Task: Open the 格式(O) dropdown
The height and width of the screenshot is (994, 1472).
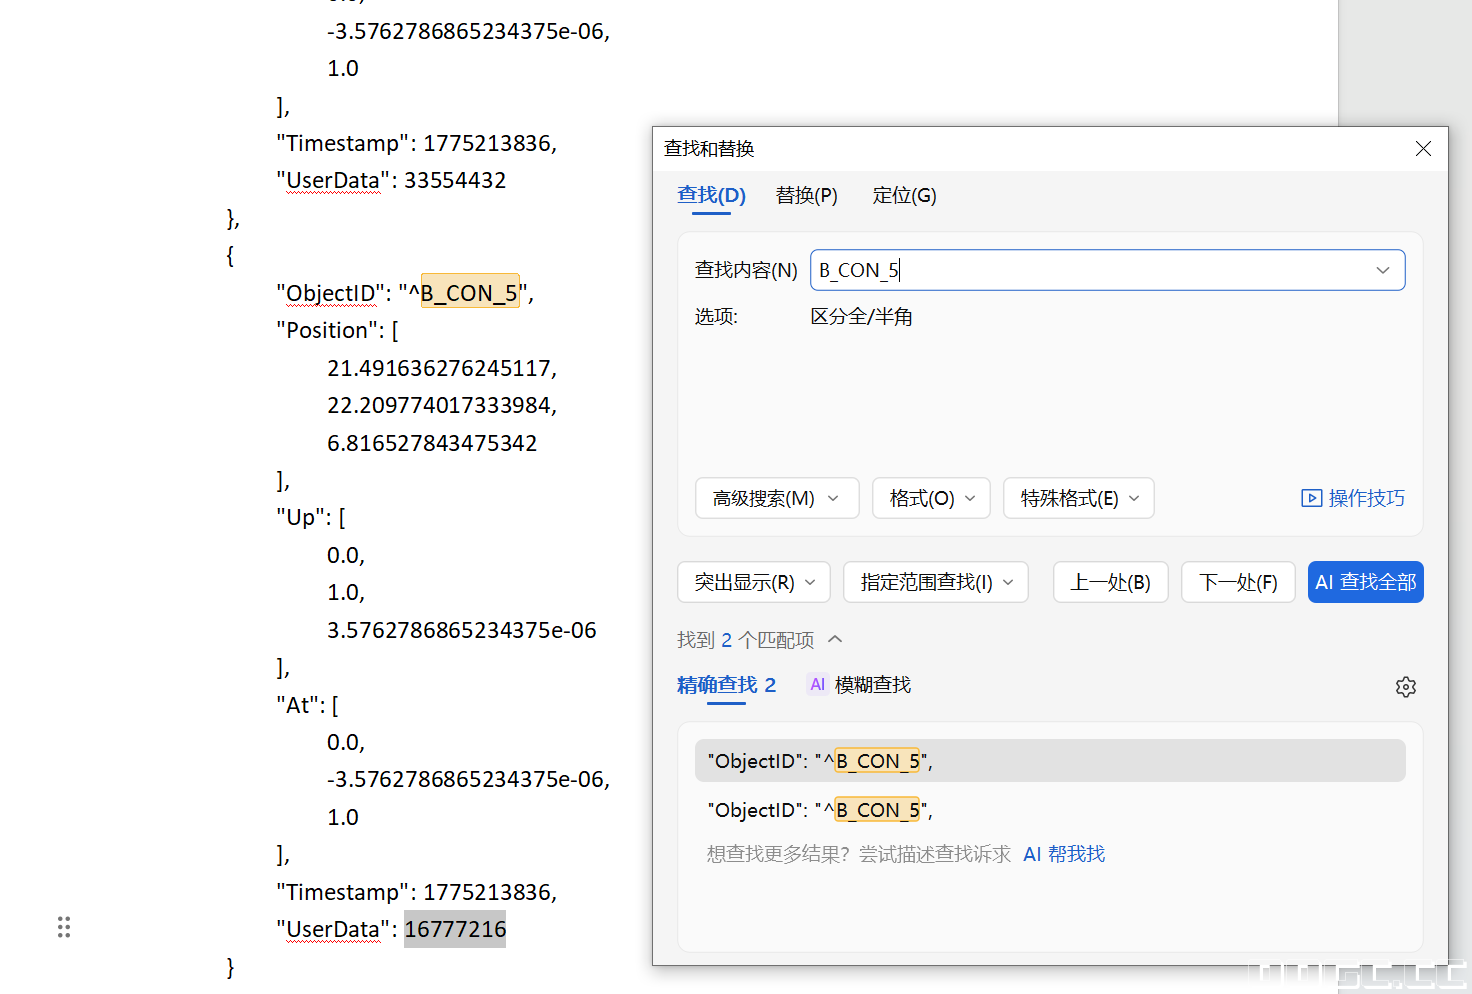Action: [x=931, y=498]
